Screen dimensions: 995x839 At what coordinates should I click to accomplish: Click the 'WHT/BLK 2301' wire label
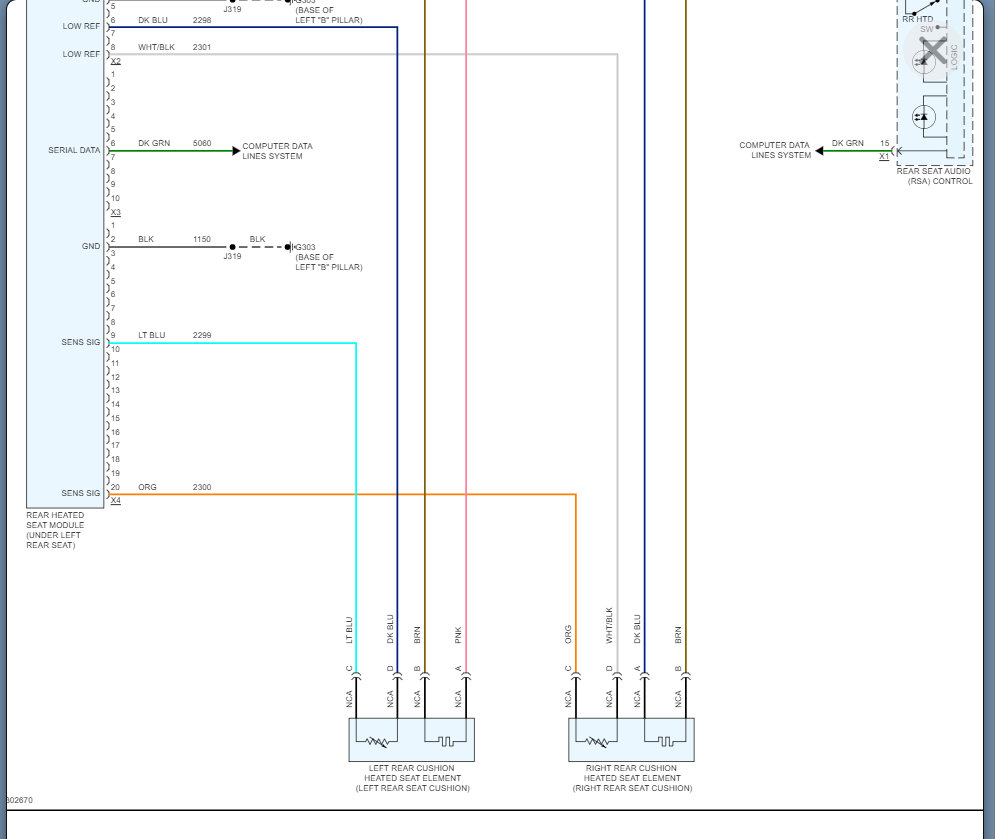[175, 47]
